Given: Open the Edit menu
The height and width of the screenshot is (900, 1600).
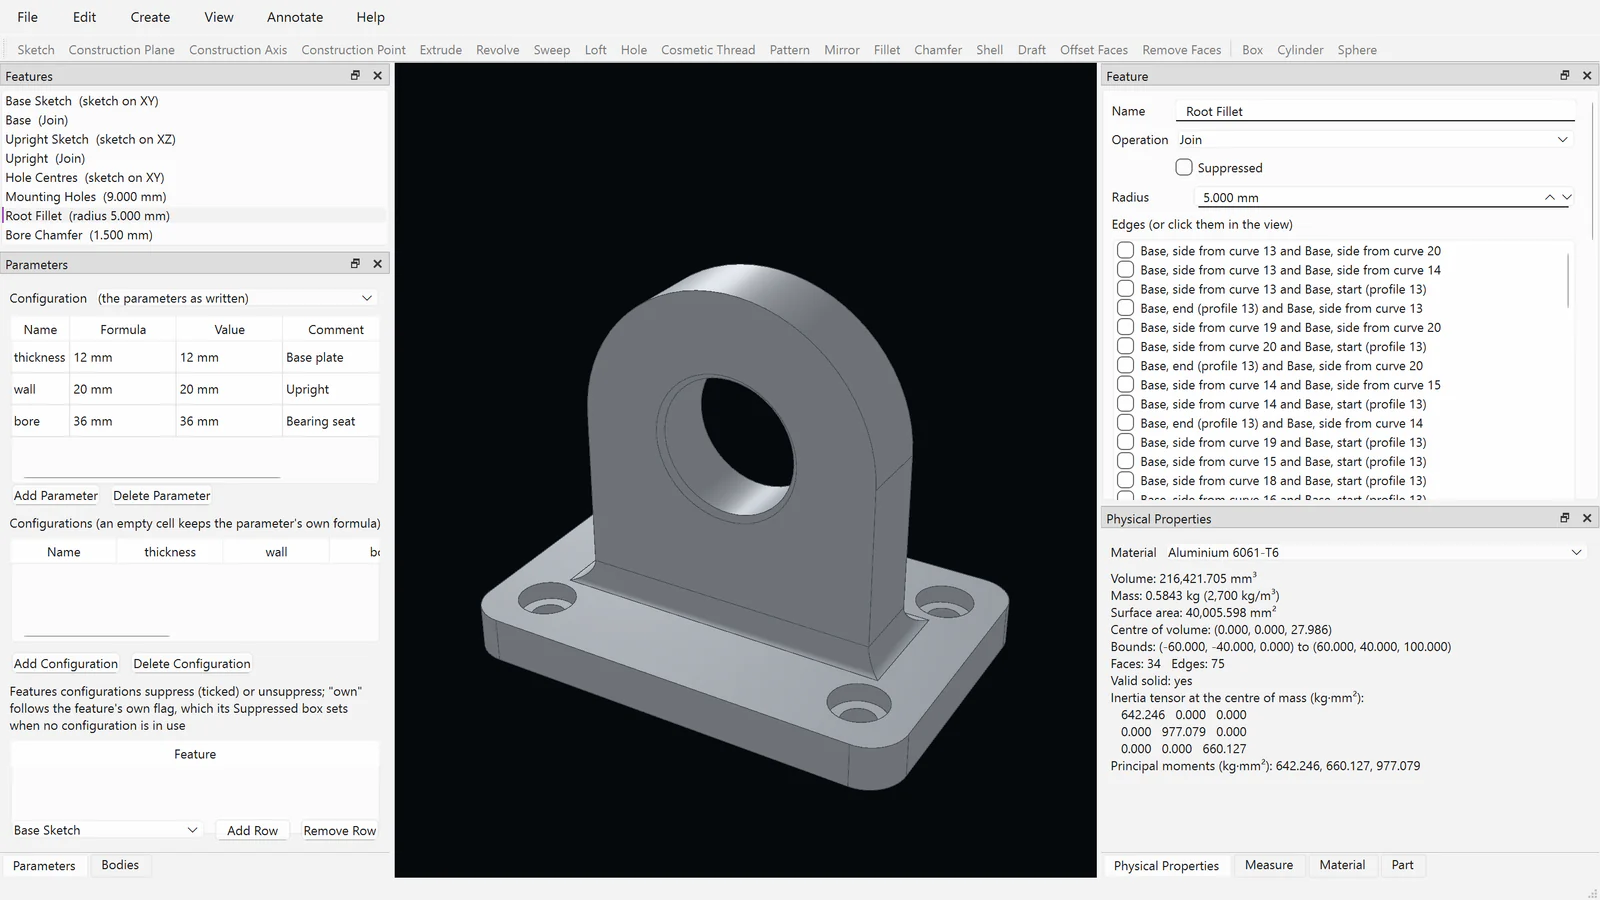Looking at the screenshot, I should pos(85,17).
